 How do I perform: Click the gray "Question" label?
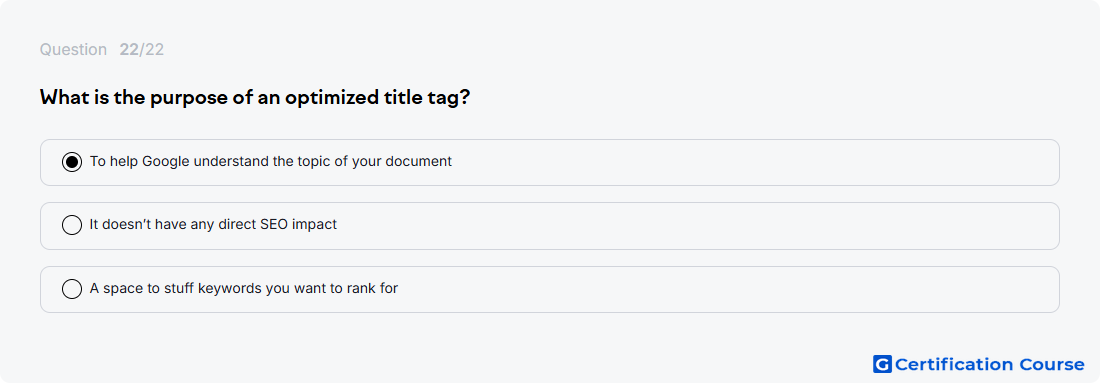click(73, 50)
